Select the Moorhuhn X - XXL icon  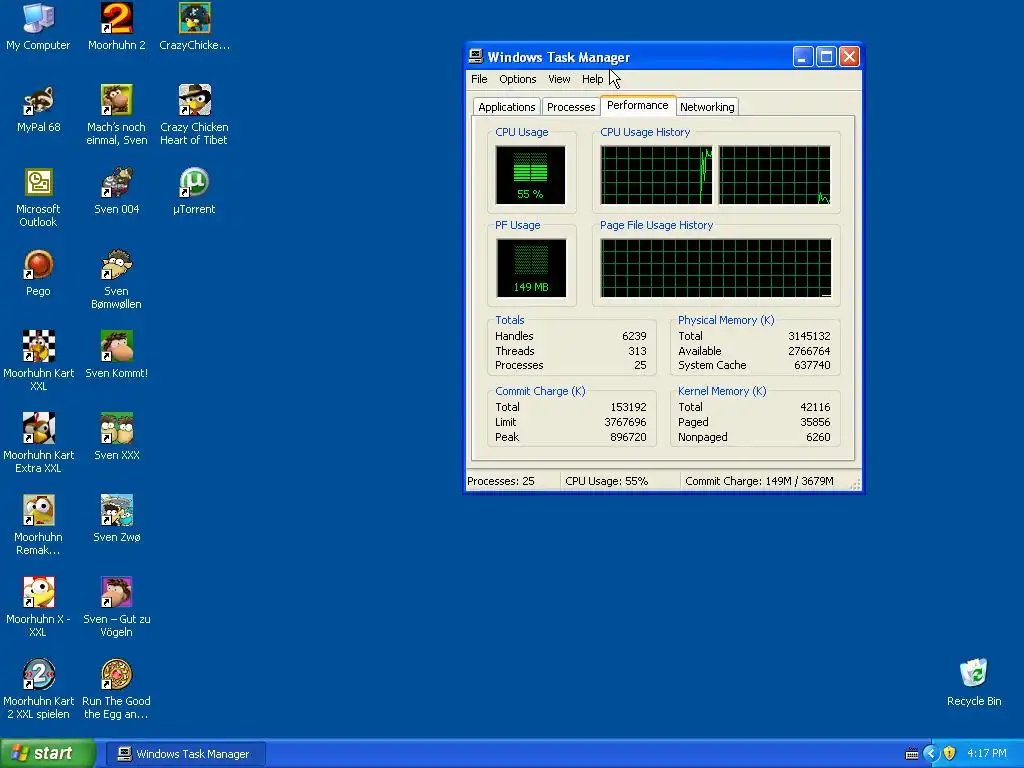pos(38,607)
